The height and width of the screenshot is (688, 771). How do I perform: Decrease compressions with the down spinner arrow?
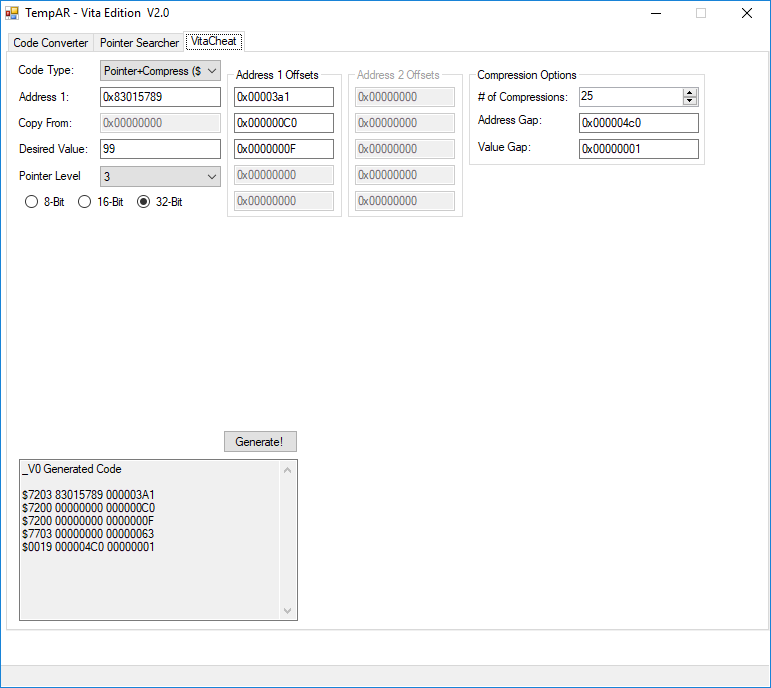tap(690, 101)
